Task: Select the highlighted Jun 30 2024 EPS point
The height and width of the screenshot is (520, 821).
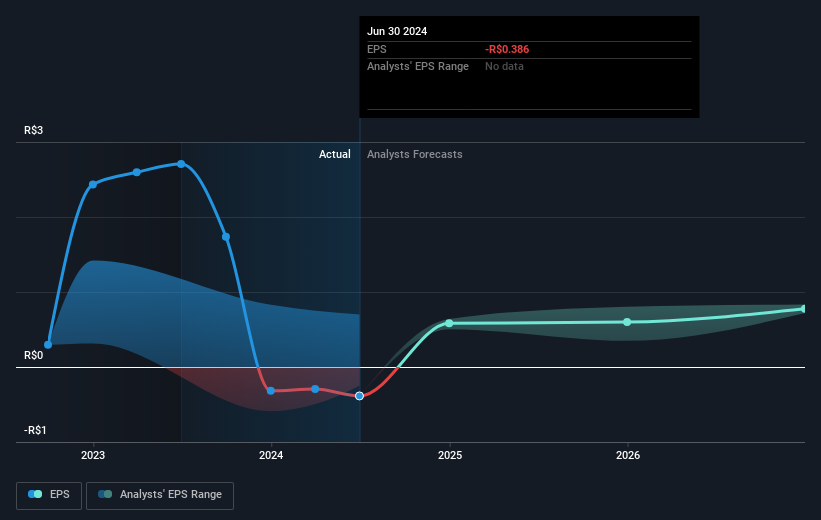Action: pyautogui.click(x=359, y=396)
